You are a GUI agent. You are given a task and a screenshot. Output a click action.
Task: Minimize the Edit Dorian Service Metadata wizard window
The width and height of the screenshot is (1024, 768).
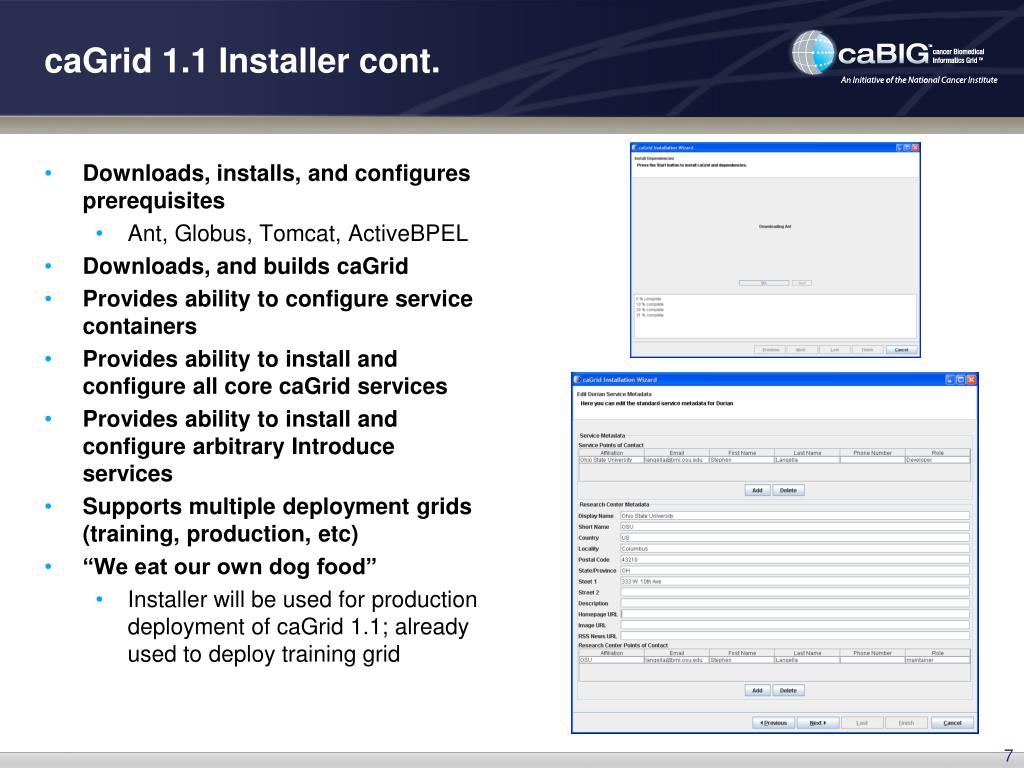tap(950, 379)
